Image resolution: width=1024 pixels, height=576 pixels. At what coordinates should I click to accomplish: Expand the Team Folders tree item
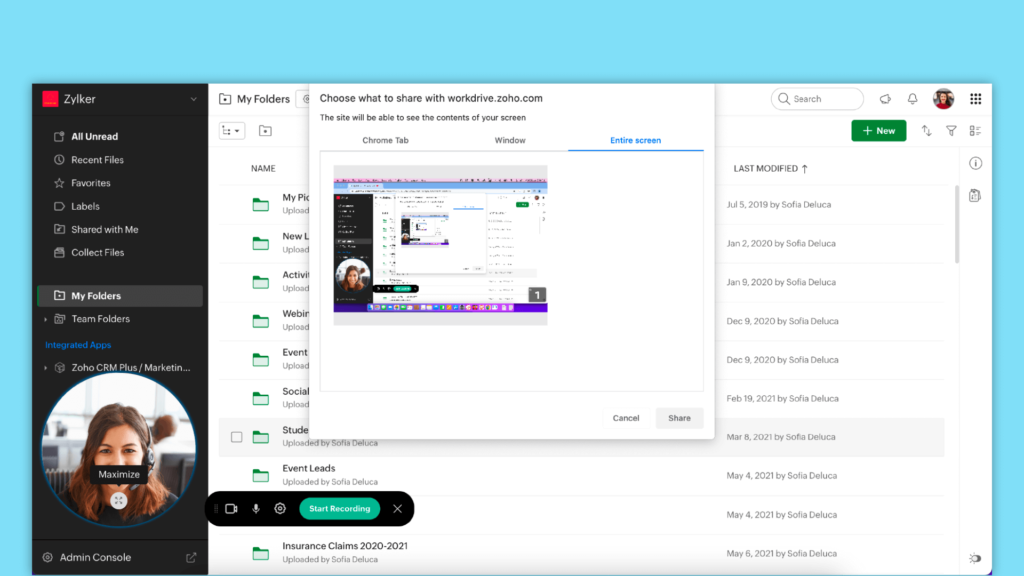point(45,320)
